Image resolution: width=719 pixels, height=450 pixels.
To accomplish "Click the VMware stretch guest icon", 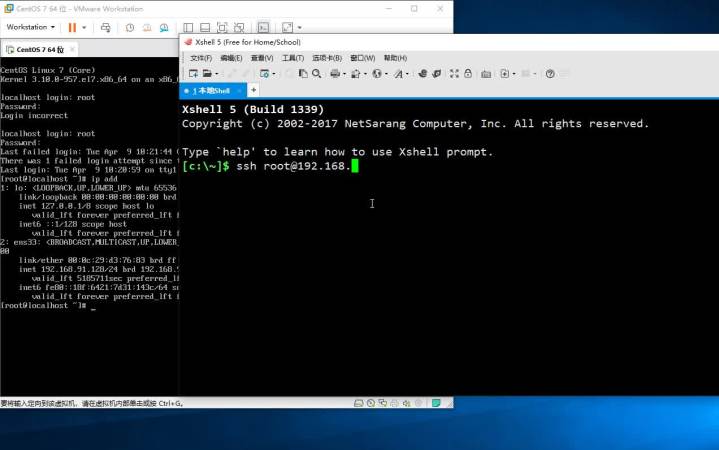I will click(x=288, y=28).
